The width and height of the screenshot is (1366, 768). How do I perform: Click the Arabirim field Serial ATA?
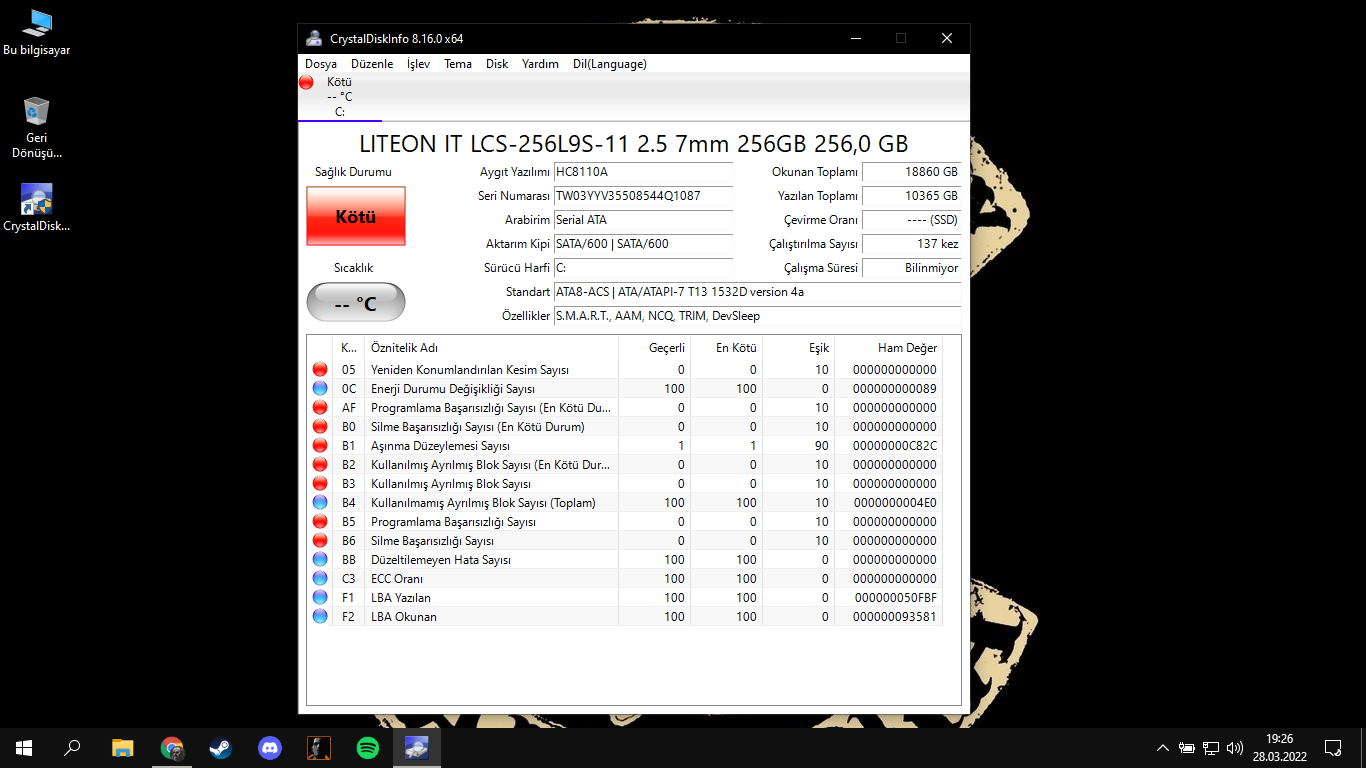coord(643,220)
